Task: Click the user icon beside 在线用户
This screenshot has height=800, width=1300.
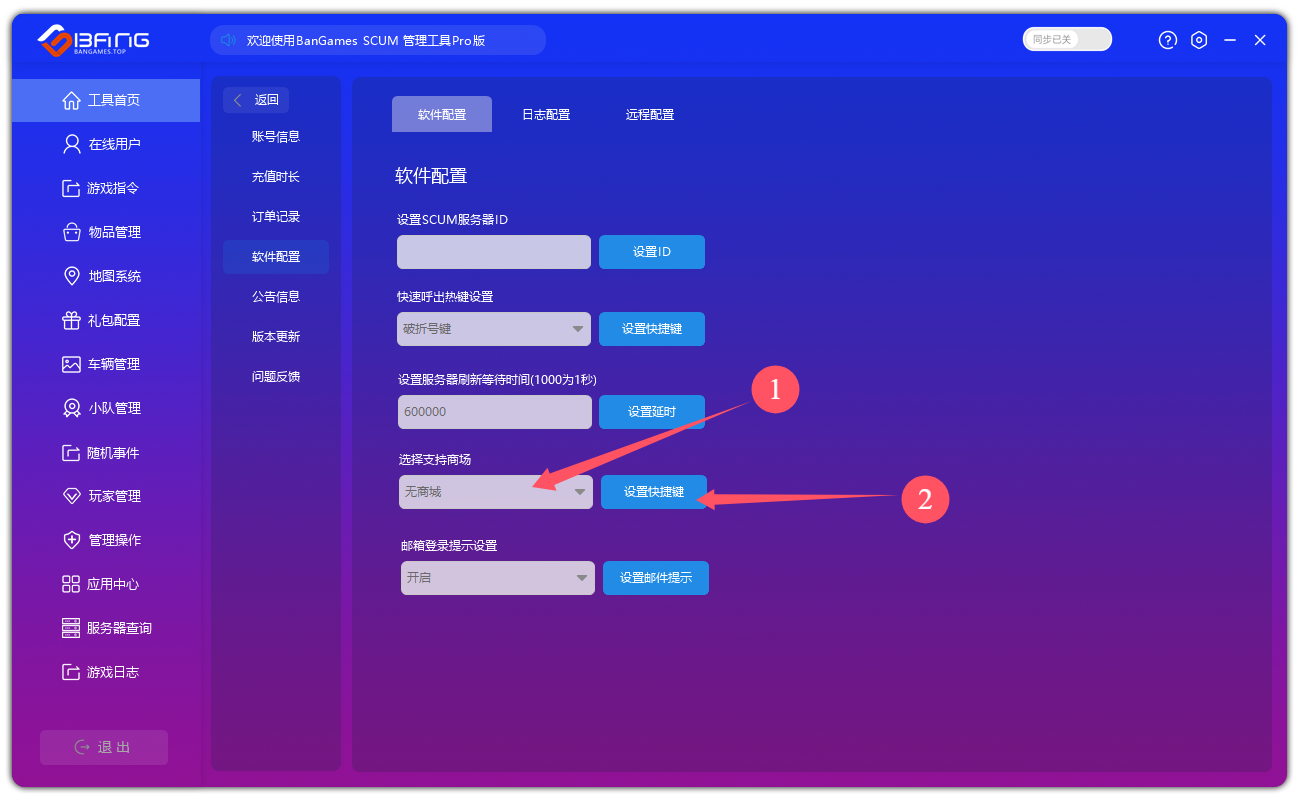Action: pyautogui.click(x=71, y=144)
